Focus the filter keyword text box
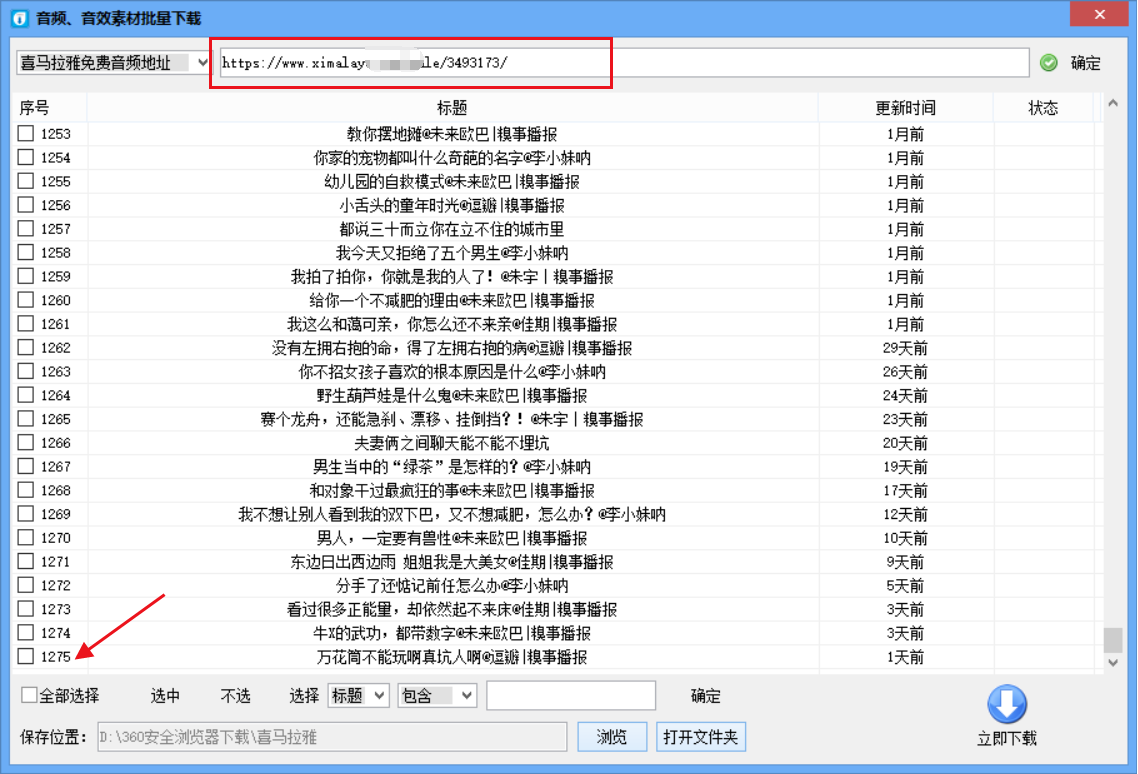 pyautogui.click(x=571, y=696)
